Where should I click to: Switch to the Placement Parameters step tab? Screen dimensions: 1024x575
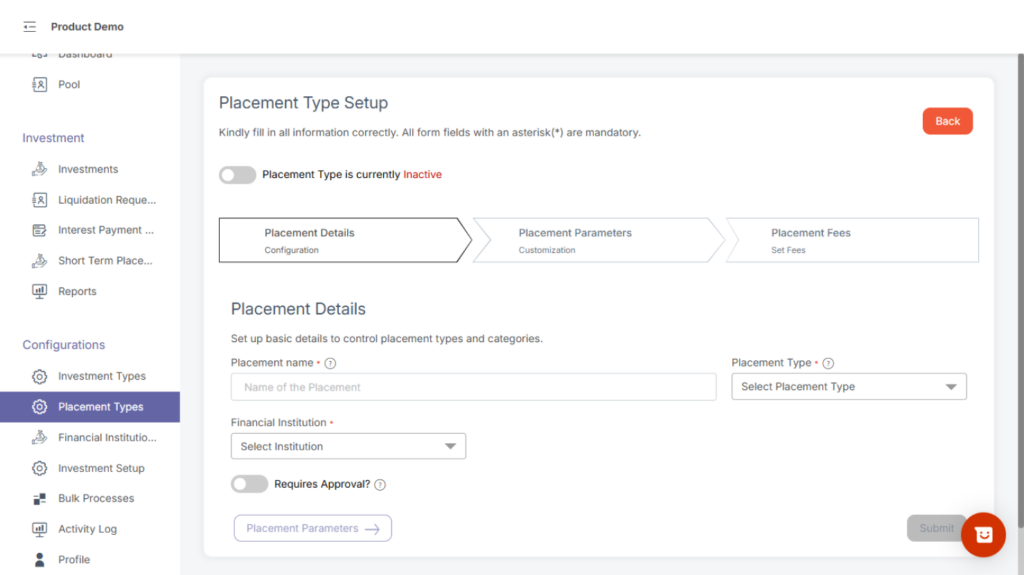point(597,241)
